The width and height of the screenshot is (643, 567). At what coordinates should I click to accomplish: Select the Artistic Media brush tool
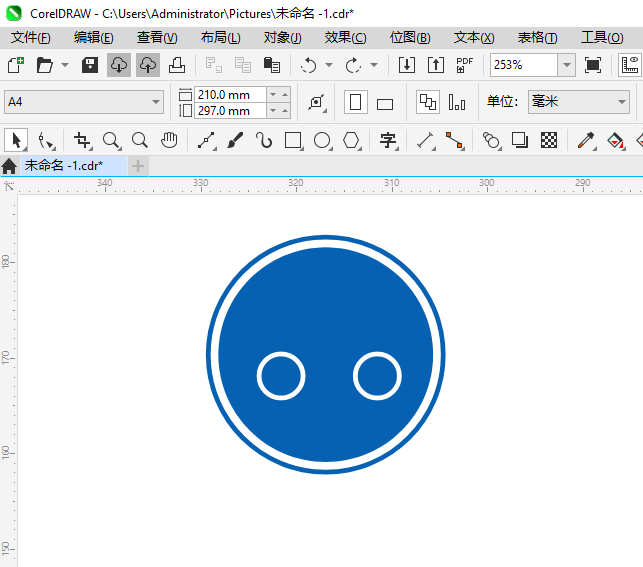click(x=235, y=140)
